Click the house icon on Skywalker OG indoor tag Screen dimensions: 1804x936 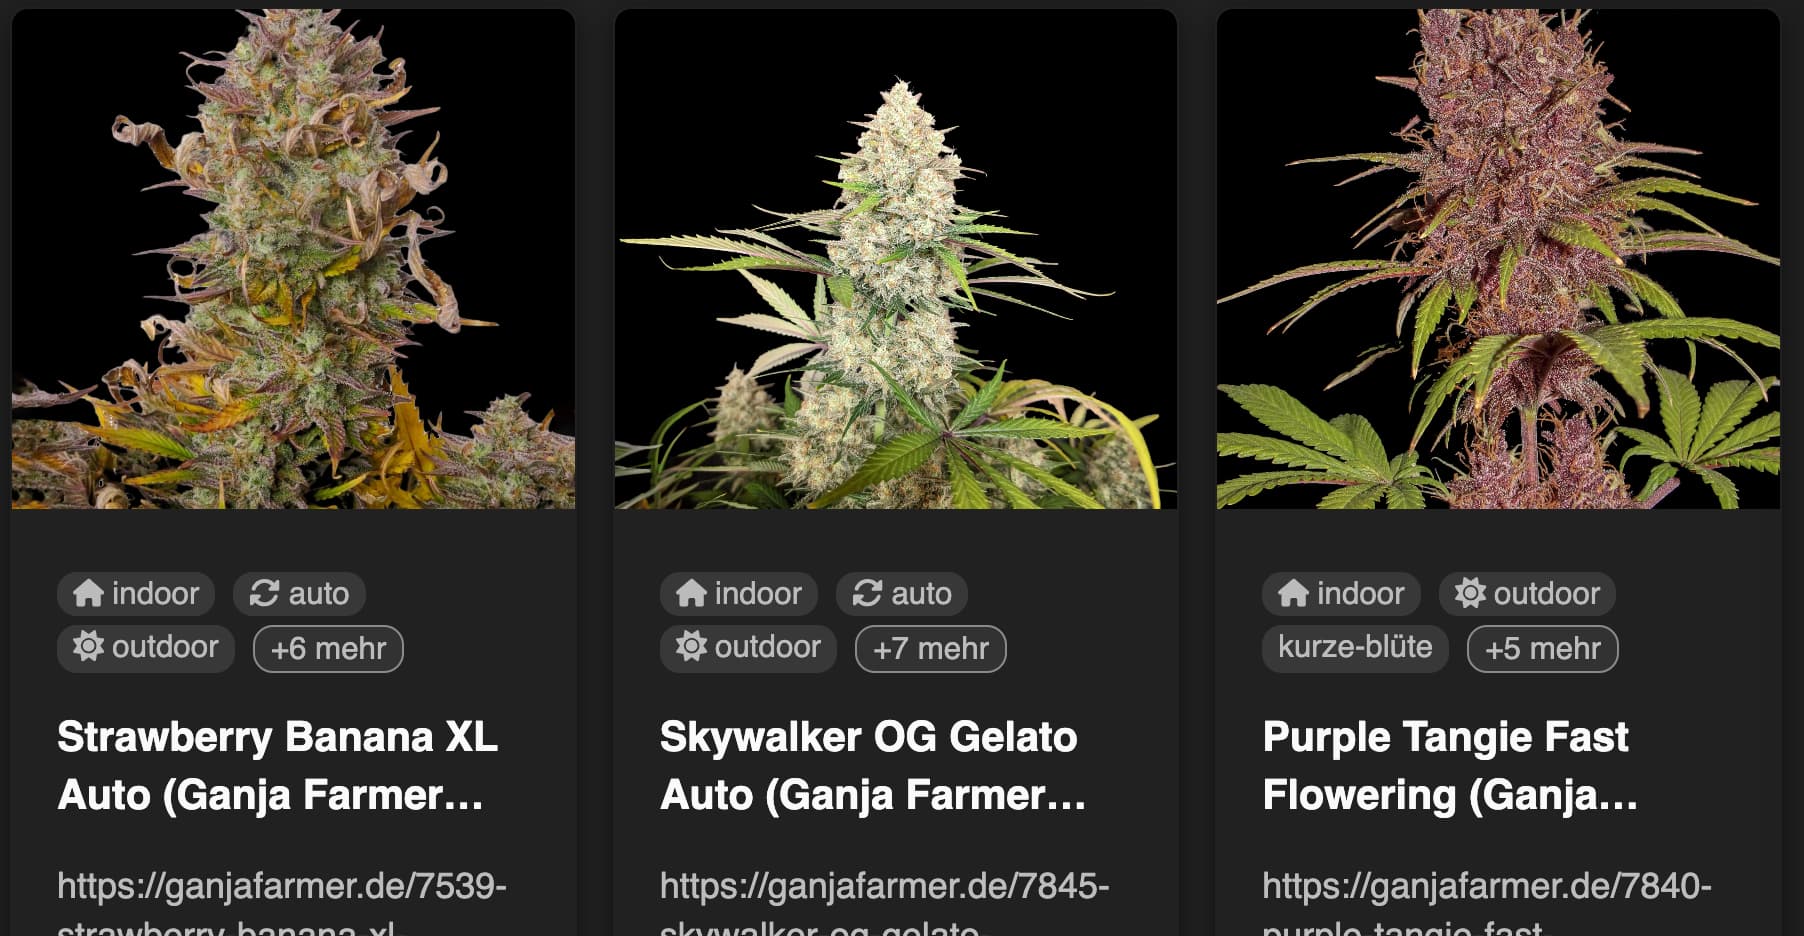[691, 593]
